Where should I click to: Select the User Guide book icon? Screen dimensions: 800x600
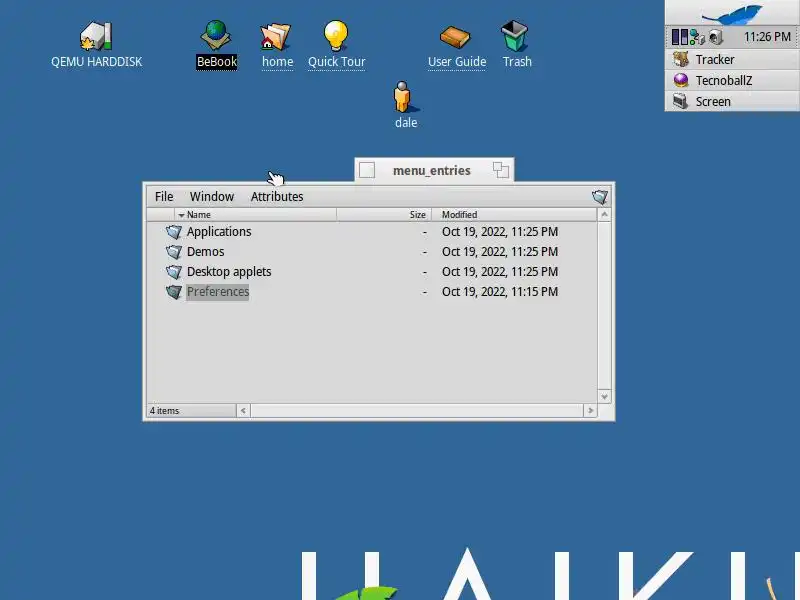click(455, 37)
